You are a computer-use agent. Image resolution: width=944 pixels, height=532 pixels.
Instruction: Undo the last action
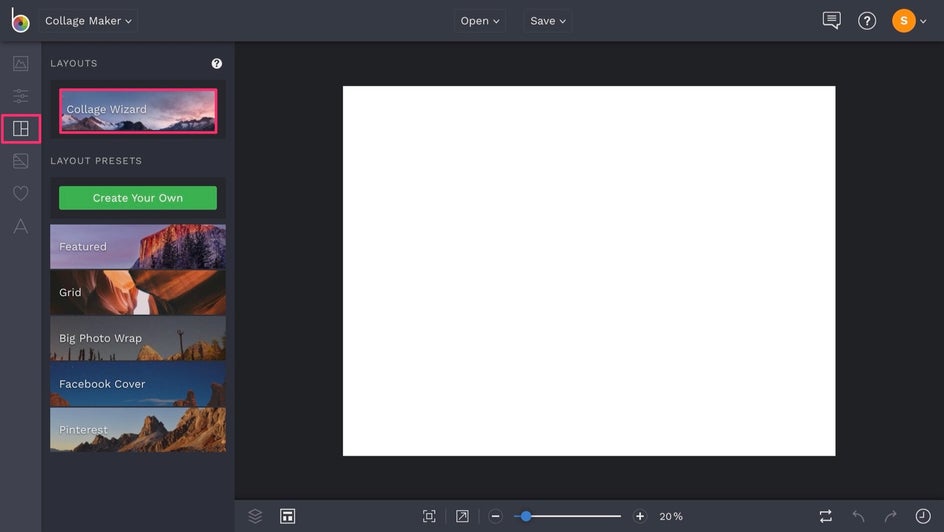[859, 516]
